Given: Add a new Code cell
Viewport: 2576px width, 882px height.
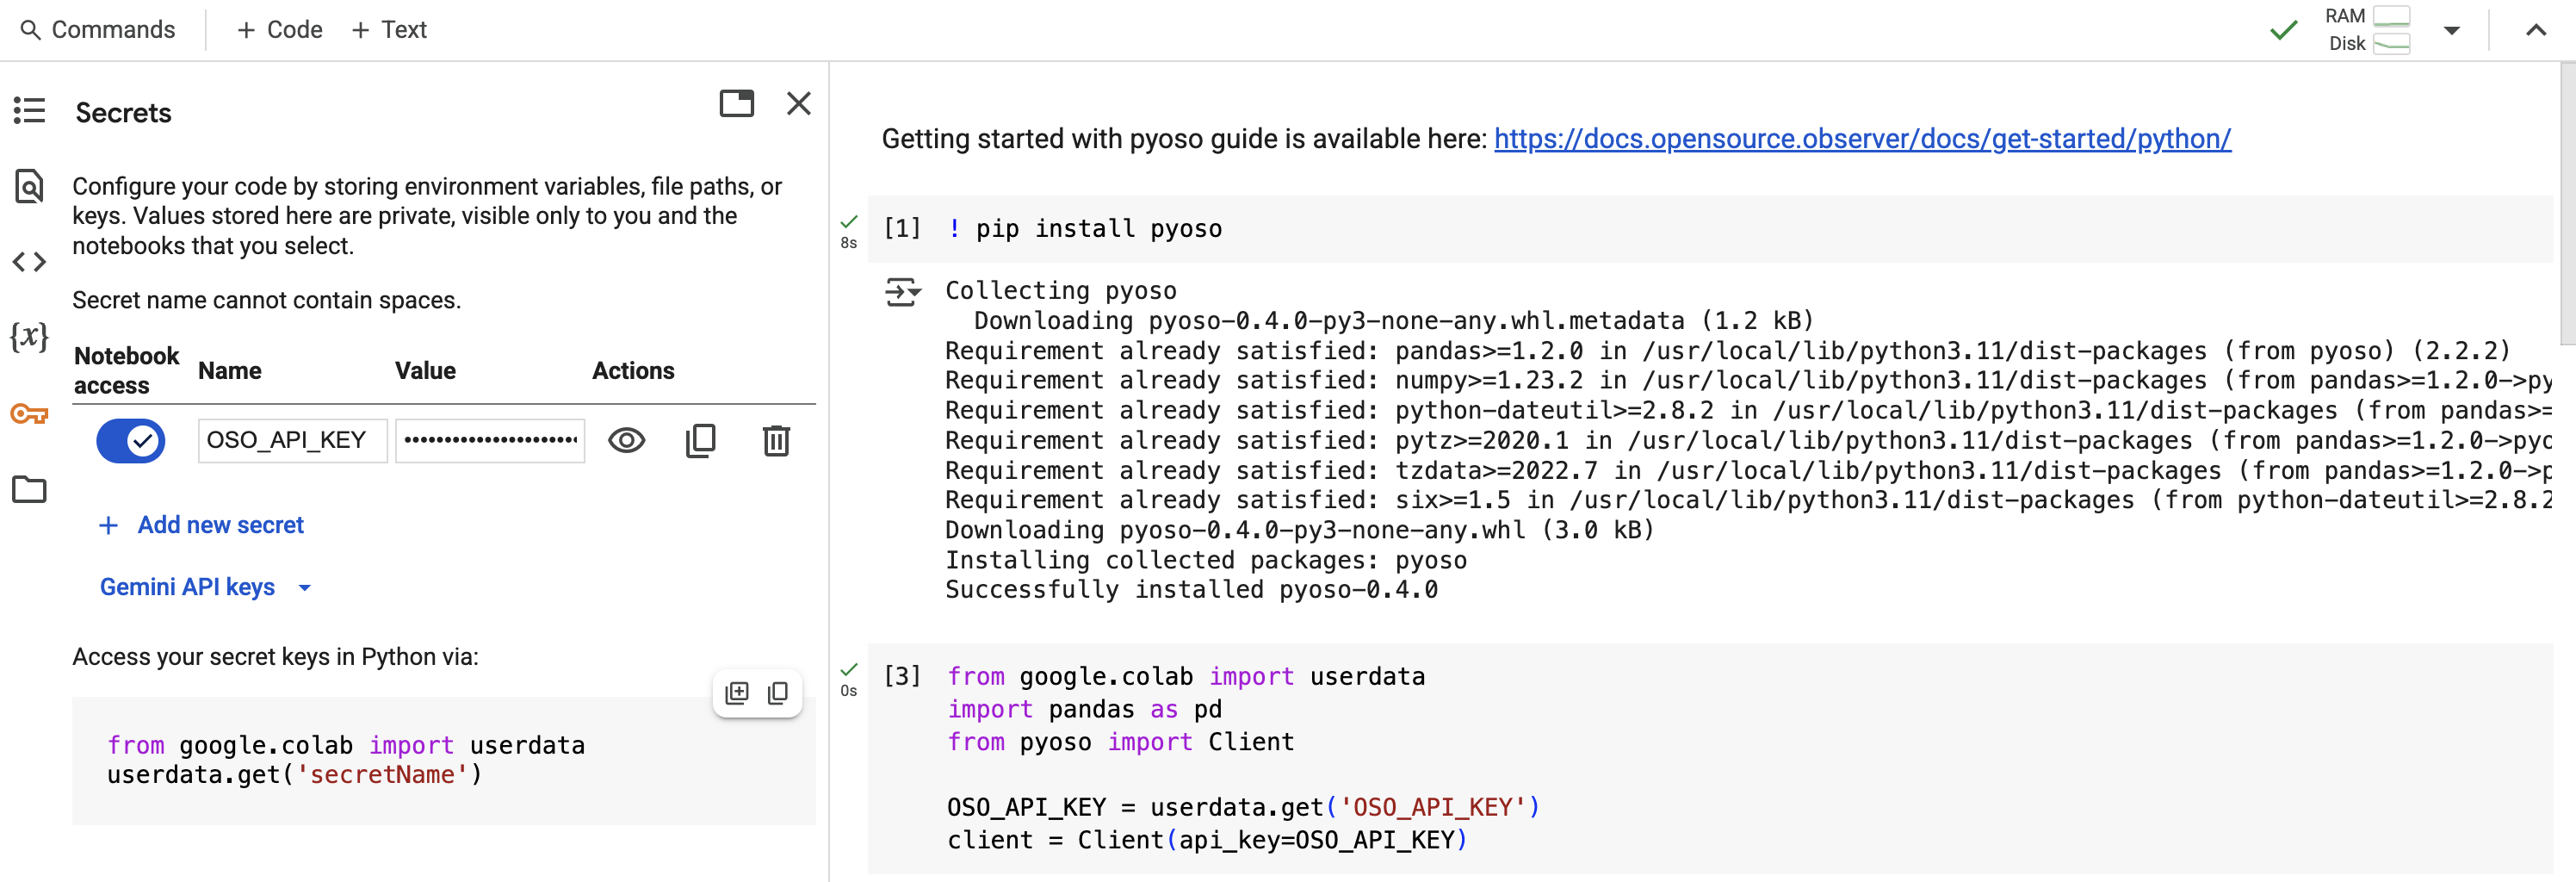Looking at the screenshot, I should coord(279,30).
